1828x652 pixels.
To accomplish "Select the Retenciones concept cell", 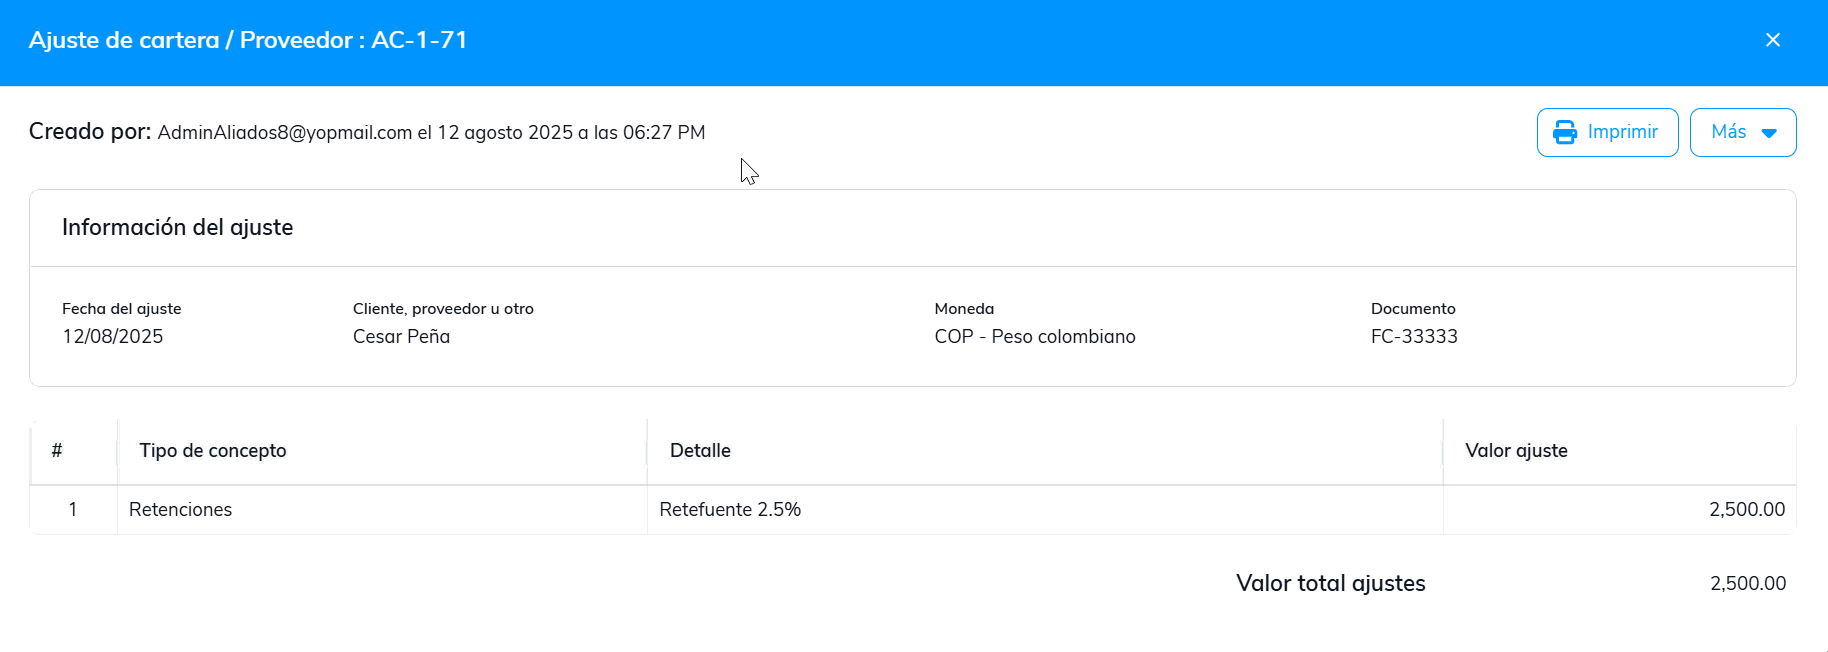I will [x=181, y=510].
